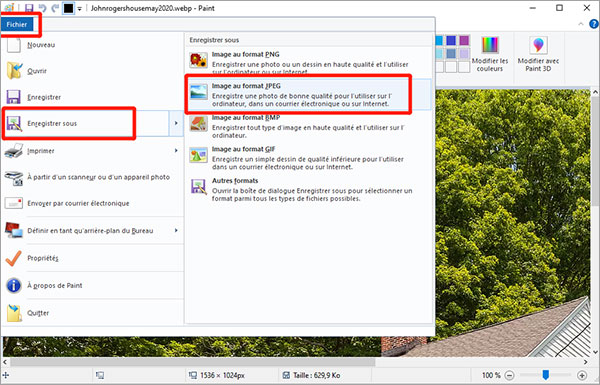Click the scanner or camera import icon
The image size is (600, 385).
click(x=14, y=178)
